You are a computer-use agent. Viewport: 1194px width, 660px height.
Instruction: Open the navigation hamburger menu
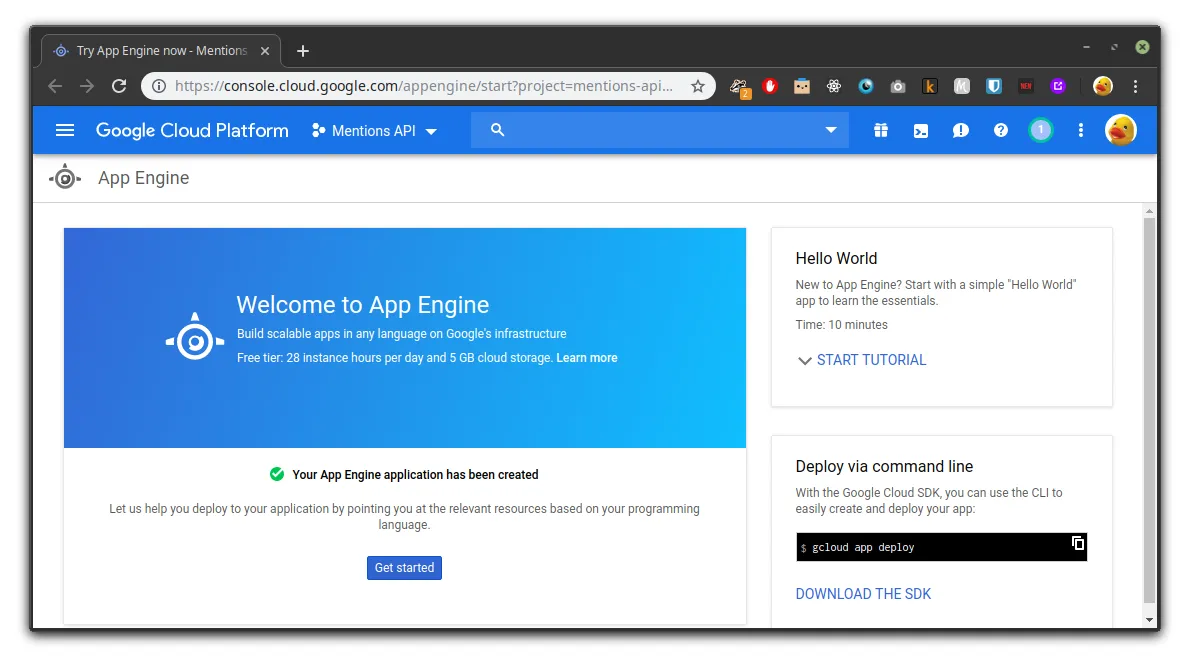pos(65,130)
